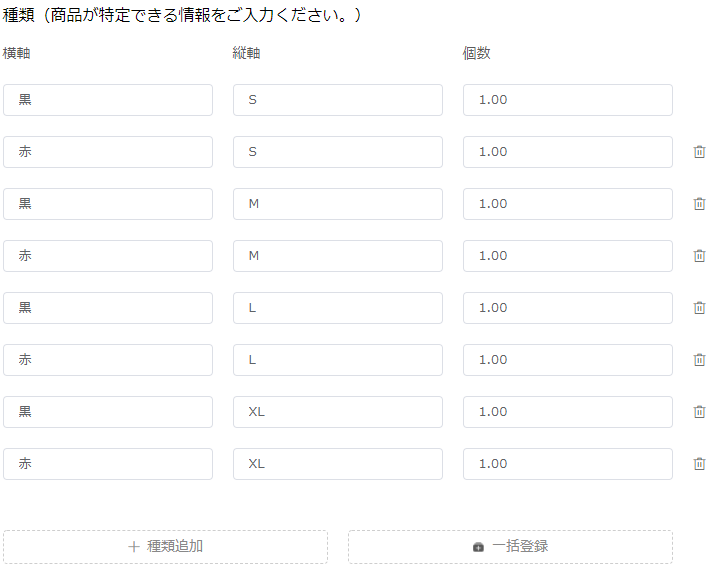Select the 個数 field in the 赤 XL row

pos(568,464)
